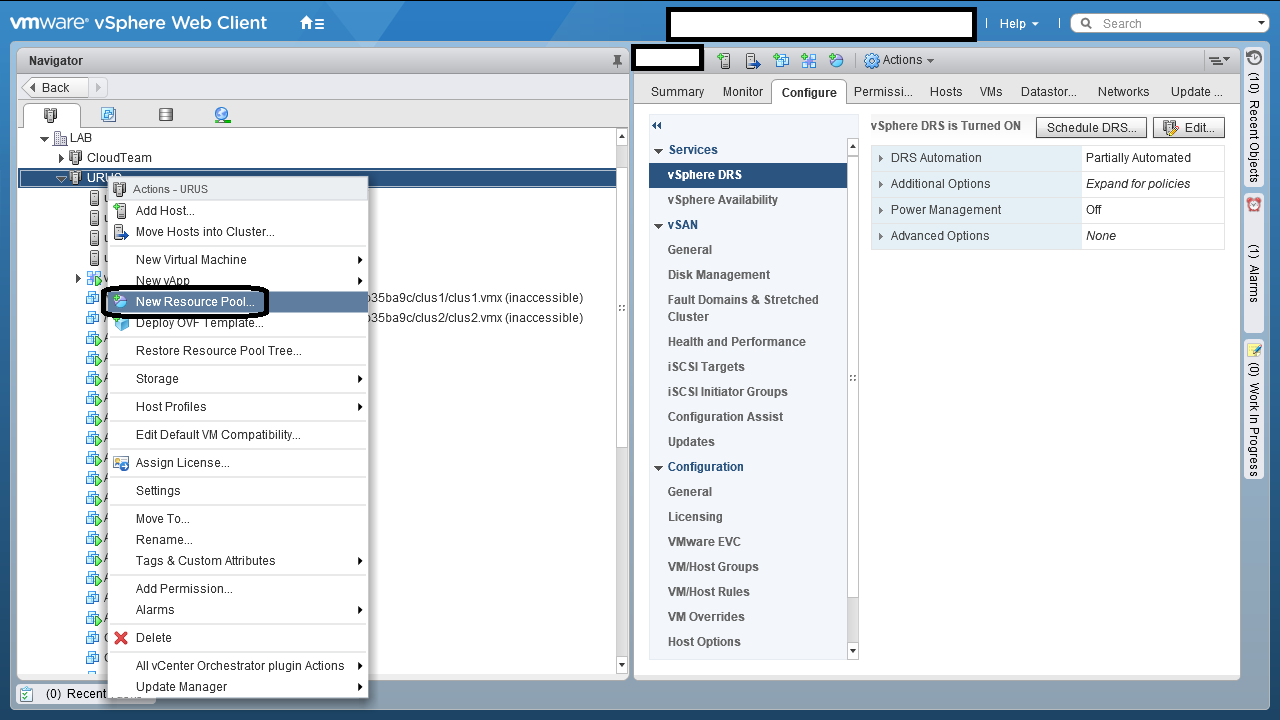Open the Actions dropdown in toolbar
The height and width of the screenshot is (720, 1280).
pyautogui.click(x=899, y=61)
